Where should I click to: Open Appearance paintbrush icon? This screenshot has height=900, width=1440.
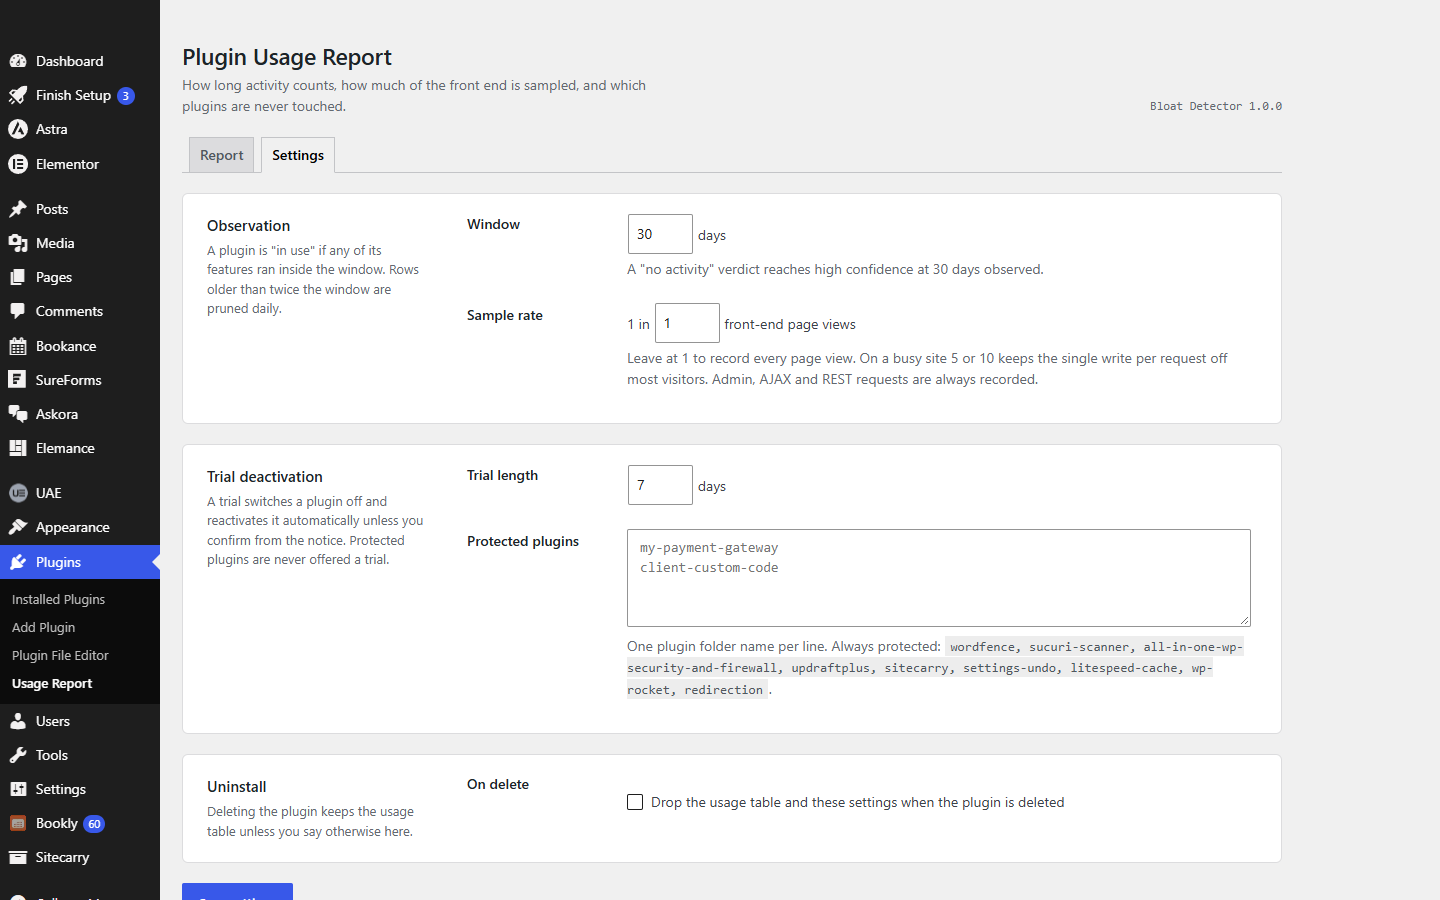coord(18,527)
